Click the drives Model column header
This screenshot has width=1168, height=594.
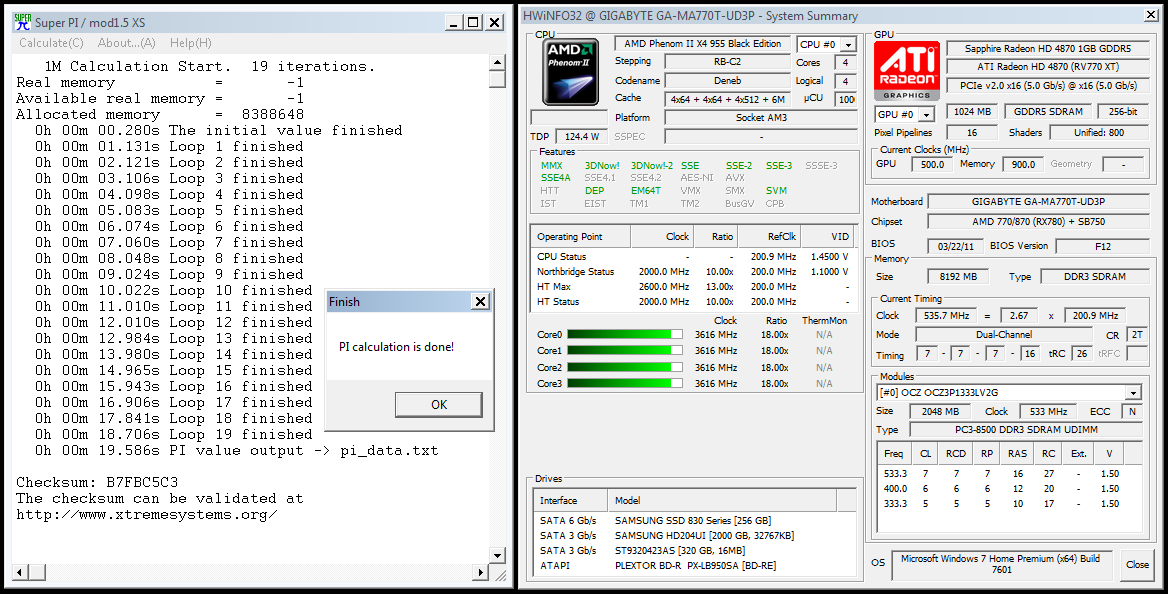point(723,500)
